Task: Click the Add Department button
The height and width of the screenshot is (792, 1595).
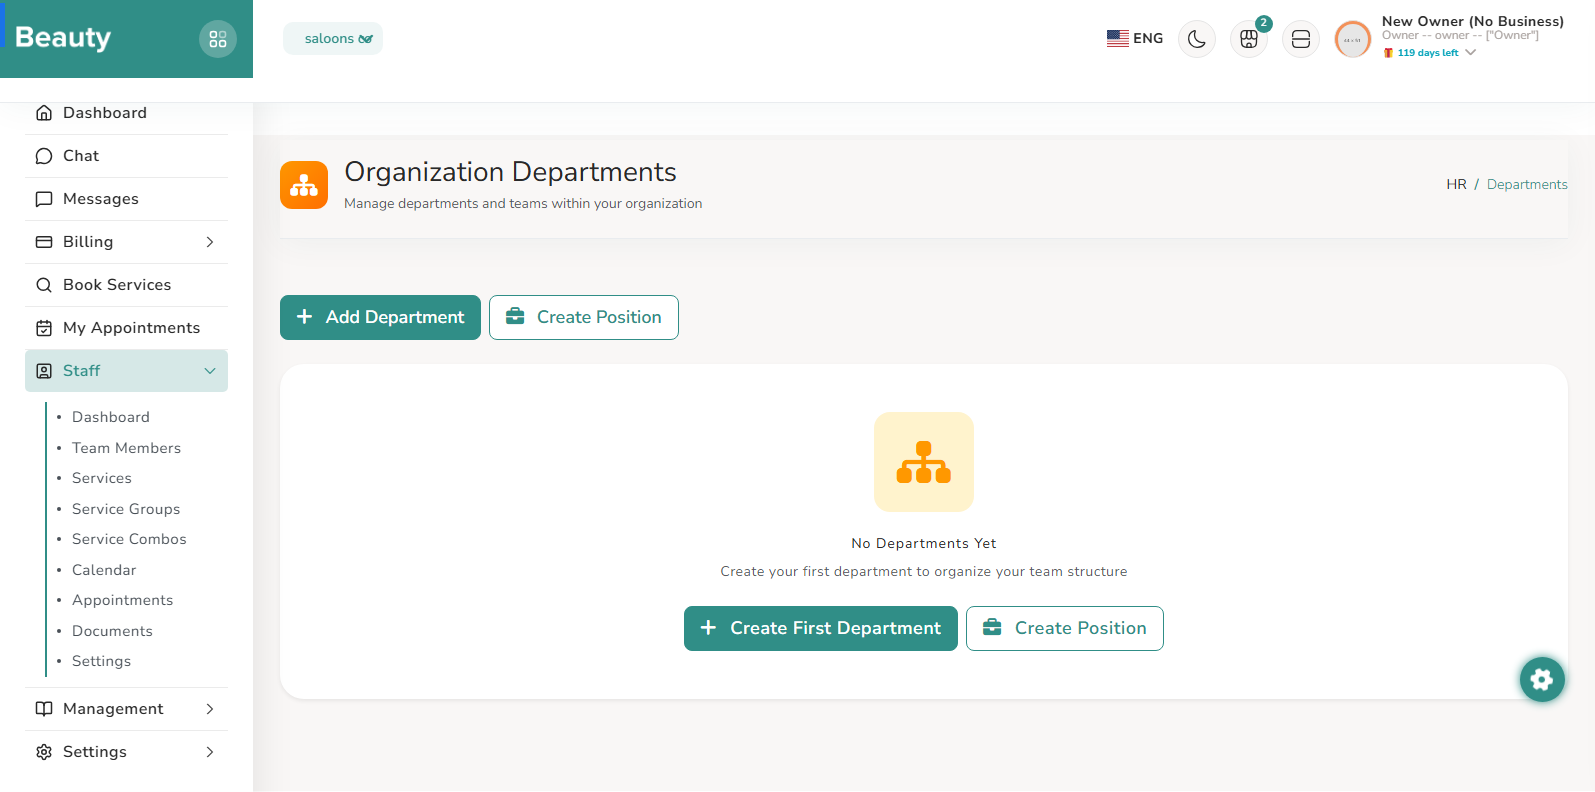Action: click(x=380, y=317)
